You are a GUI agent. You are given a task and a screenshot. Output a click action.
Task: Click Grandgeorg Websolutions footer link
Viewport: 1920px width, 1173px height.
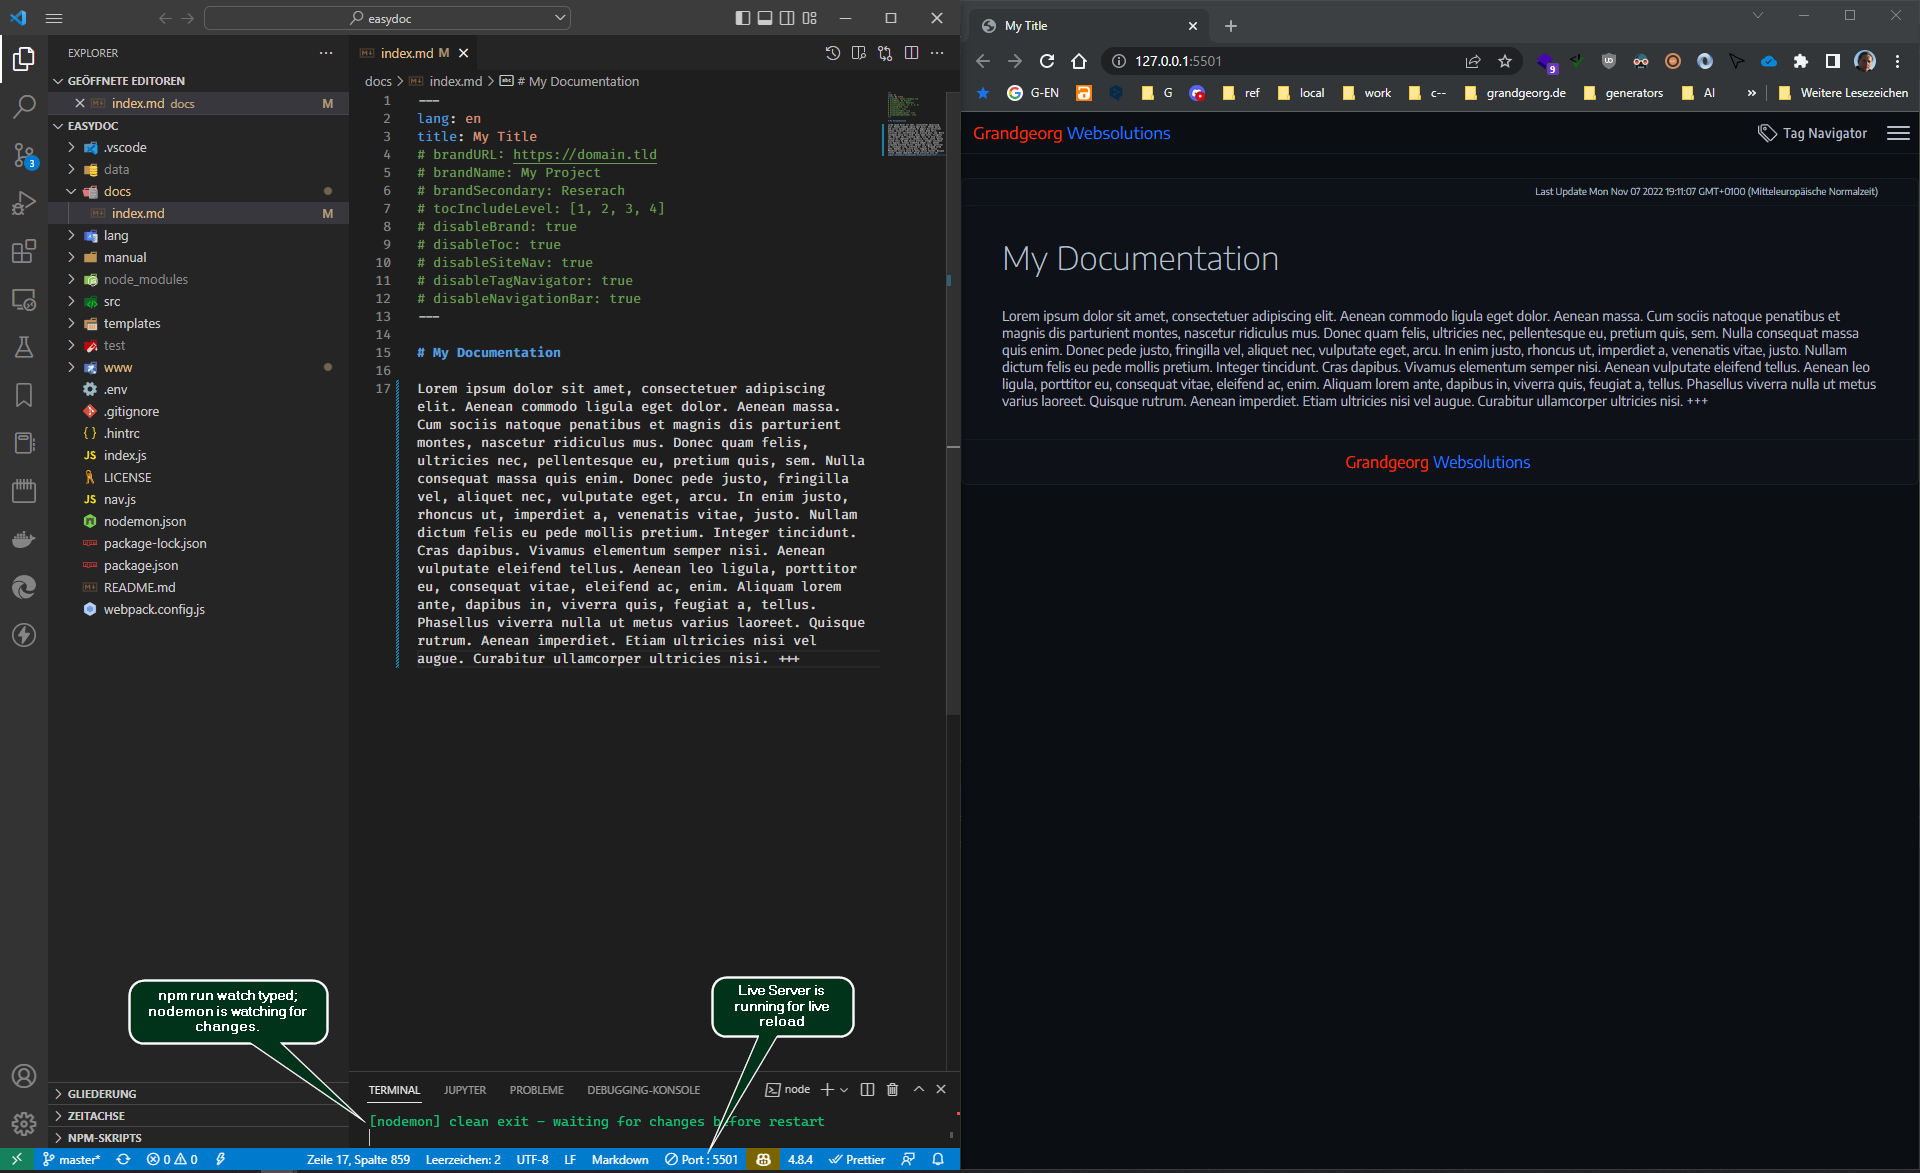click(x=1437, y=462)
